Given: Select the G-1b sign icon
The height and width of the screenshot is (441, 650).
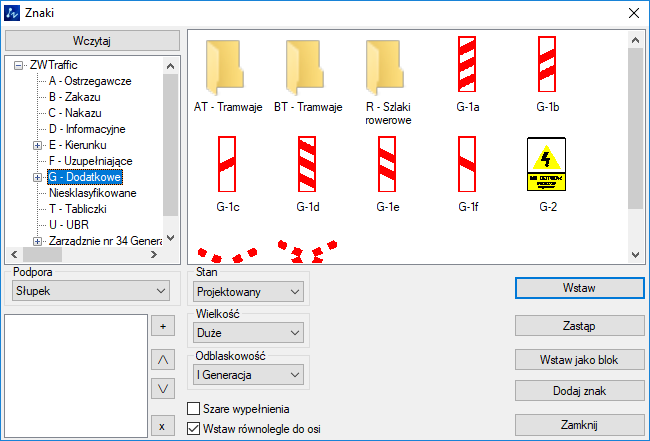Looking at the screenshot, I should [x=547, y=65].
